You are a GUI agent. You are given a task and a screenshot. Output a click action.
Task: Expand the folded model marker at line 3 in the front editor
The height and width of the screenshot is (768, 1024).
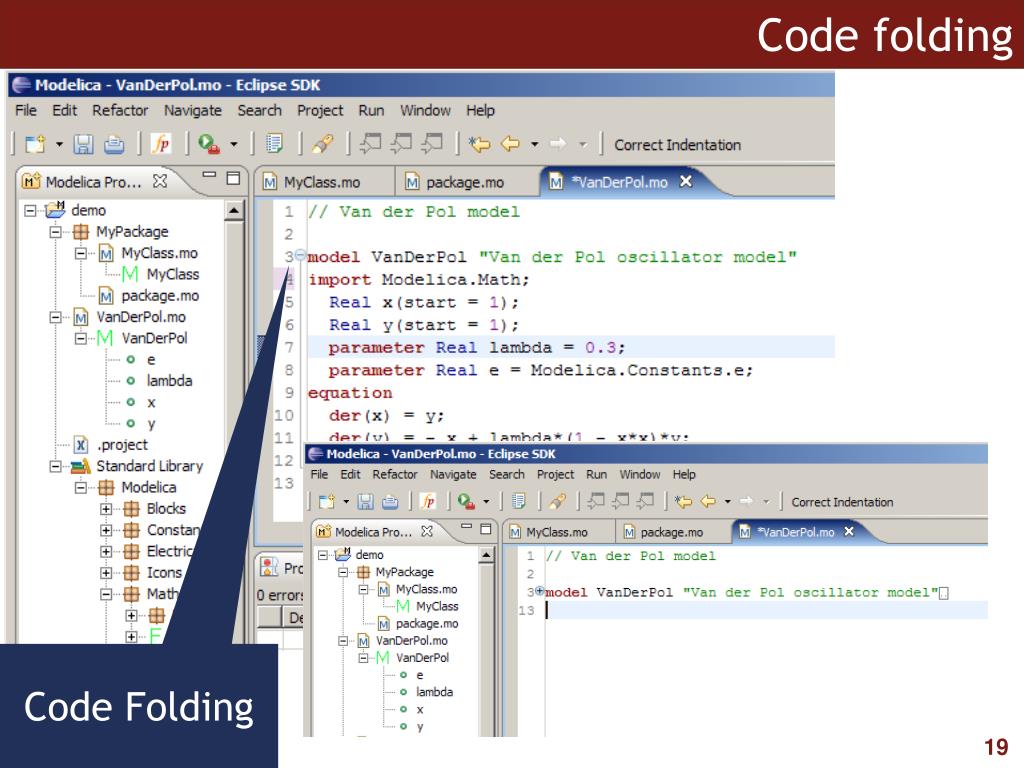[x=539, y=591]
